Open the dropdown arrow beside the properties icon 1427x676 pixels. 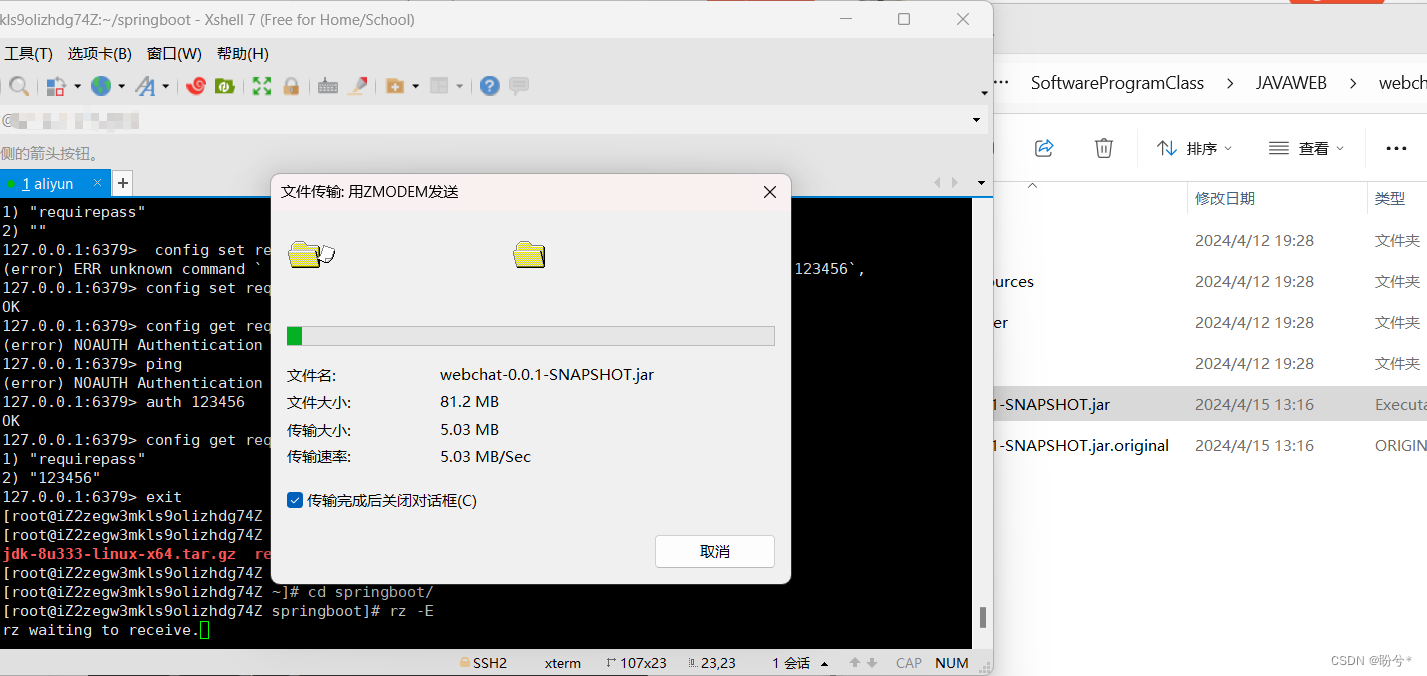[x=77, y=87]
